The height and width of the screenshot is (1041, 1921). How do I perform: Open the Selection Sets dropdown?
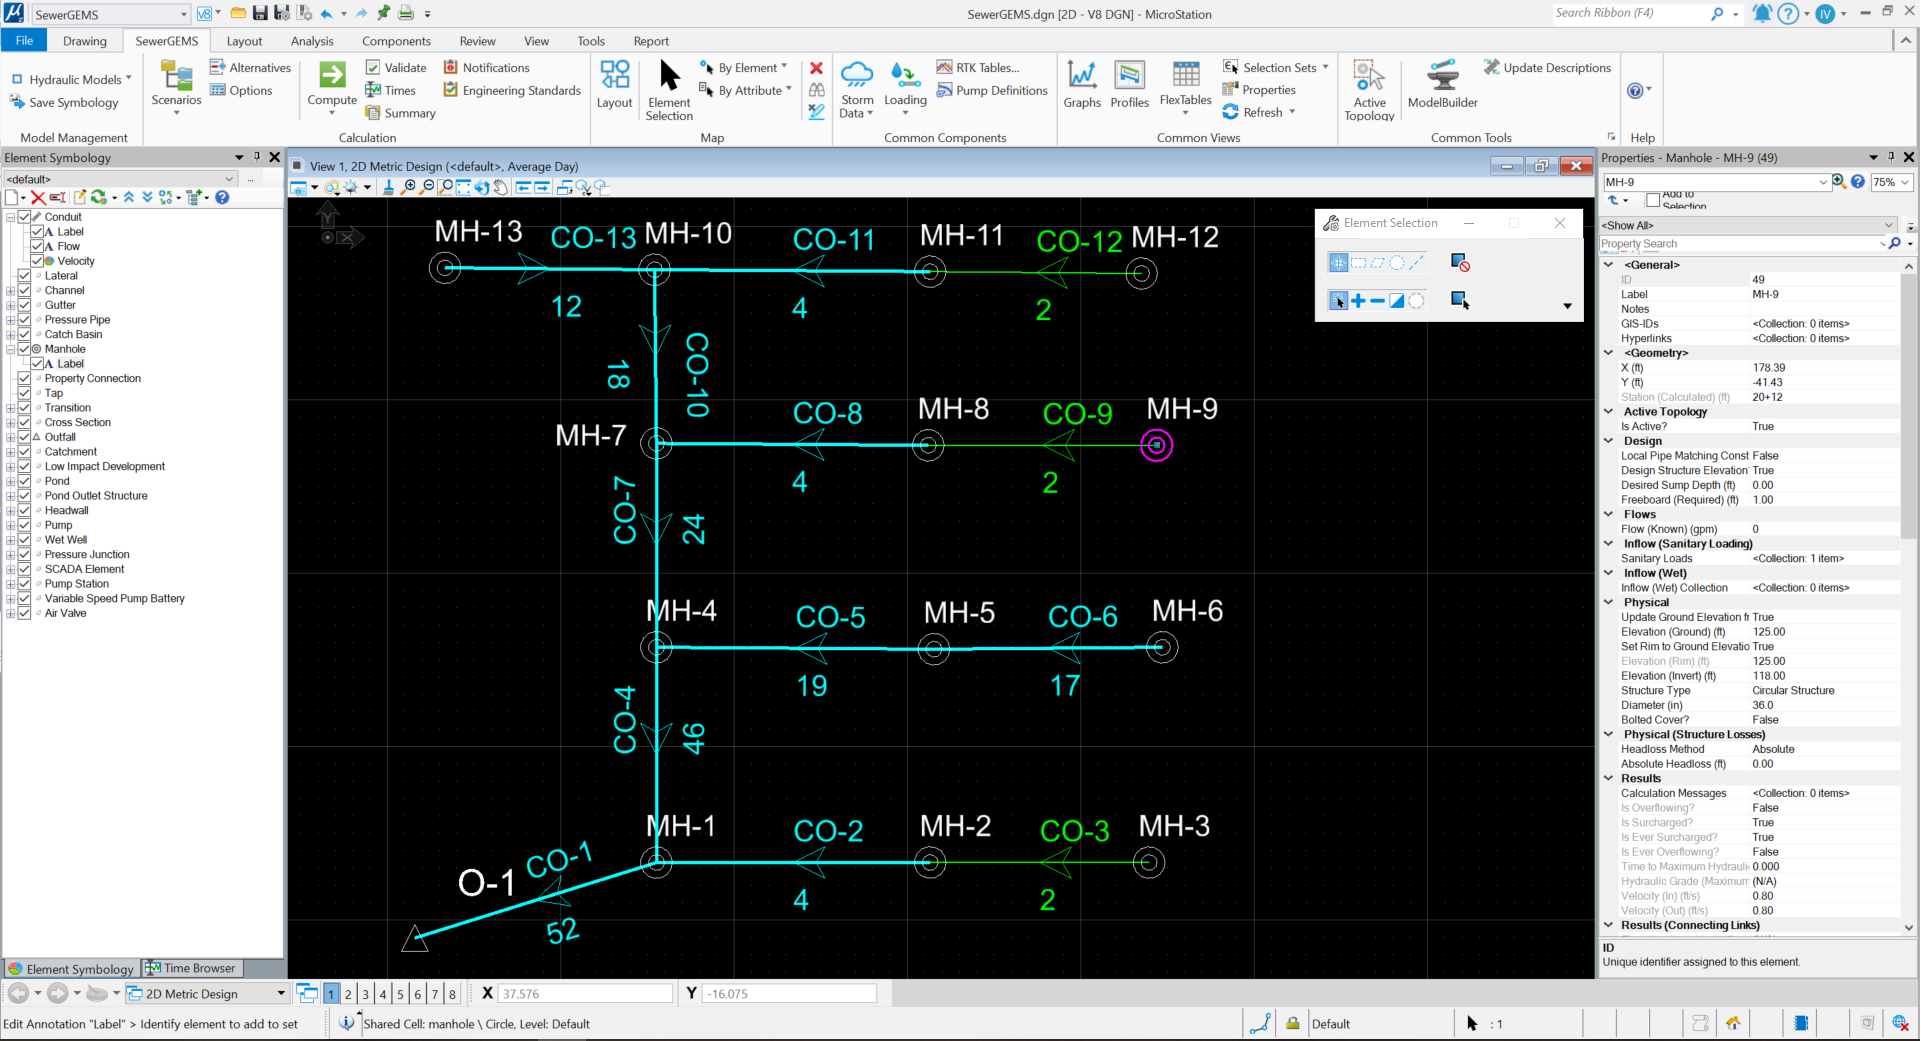tap(1276, 67)
